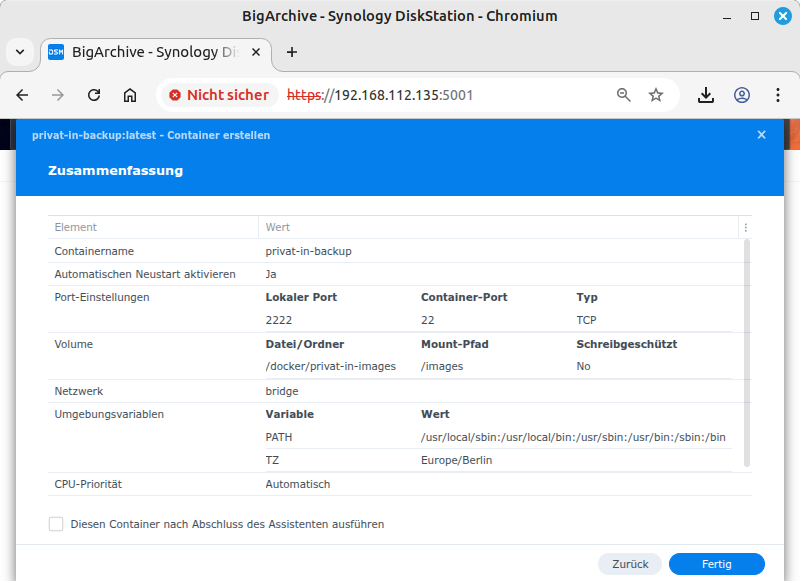
Task: Close the Container erstellen dialog
Action: click(761, 135)
